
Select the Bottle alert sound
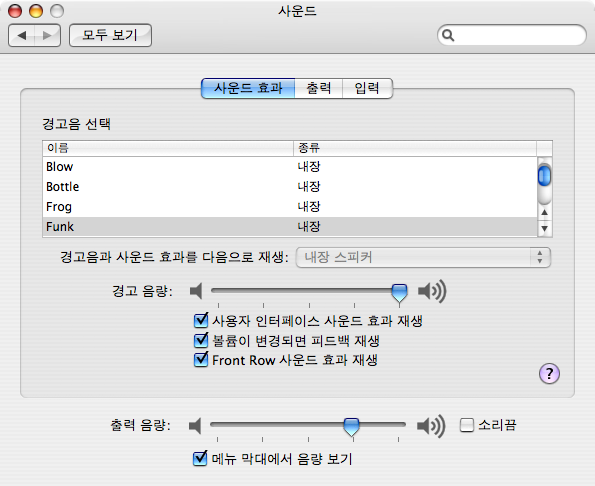[290, 187]
